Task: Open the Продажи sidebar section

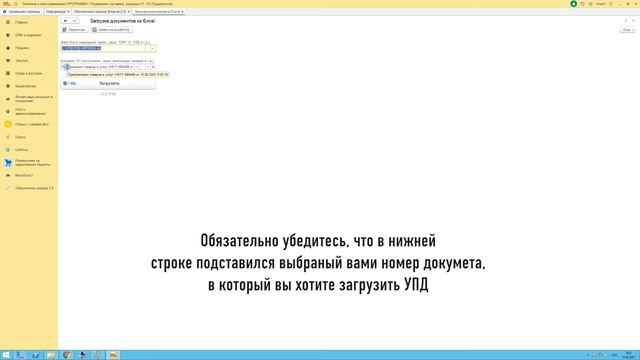Action: tap(22, 48)
